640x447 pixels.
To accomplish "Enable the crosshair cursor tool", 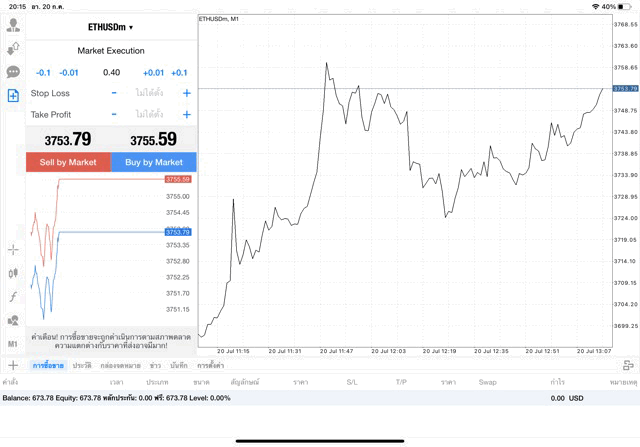I will point(13,249).
